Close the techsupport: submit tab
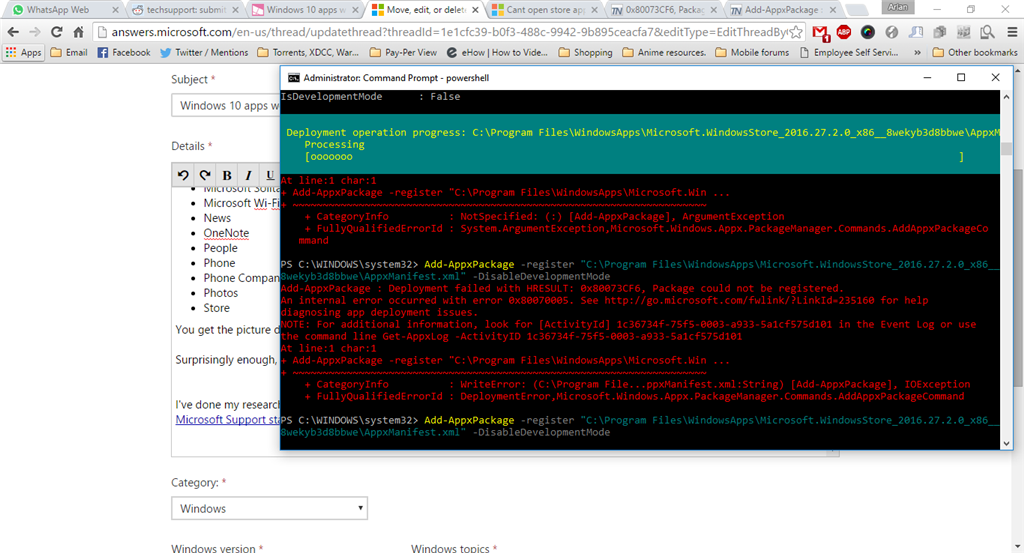 (236, 10)
